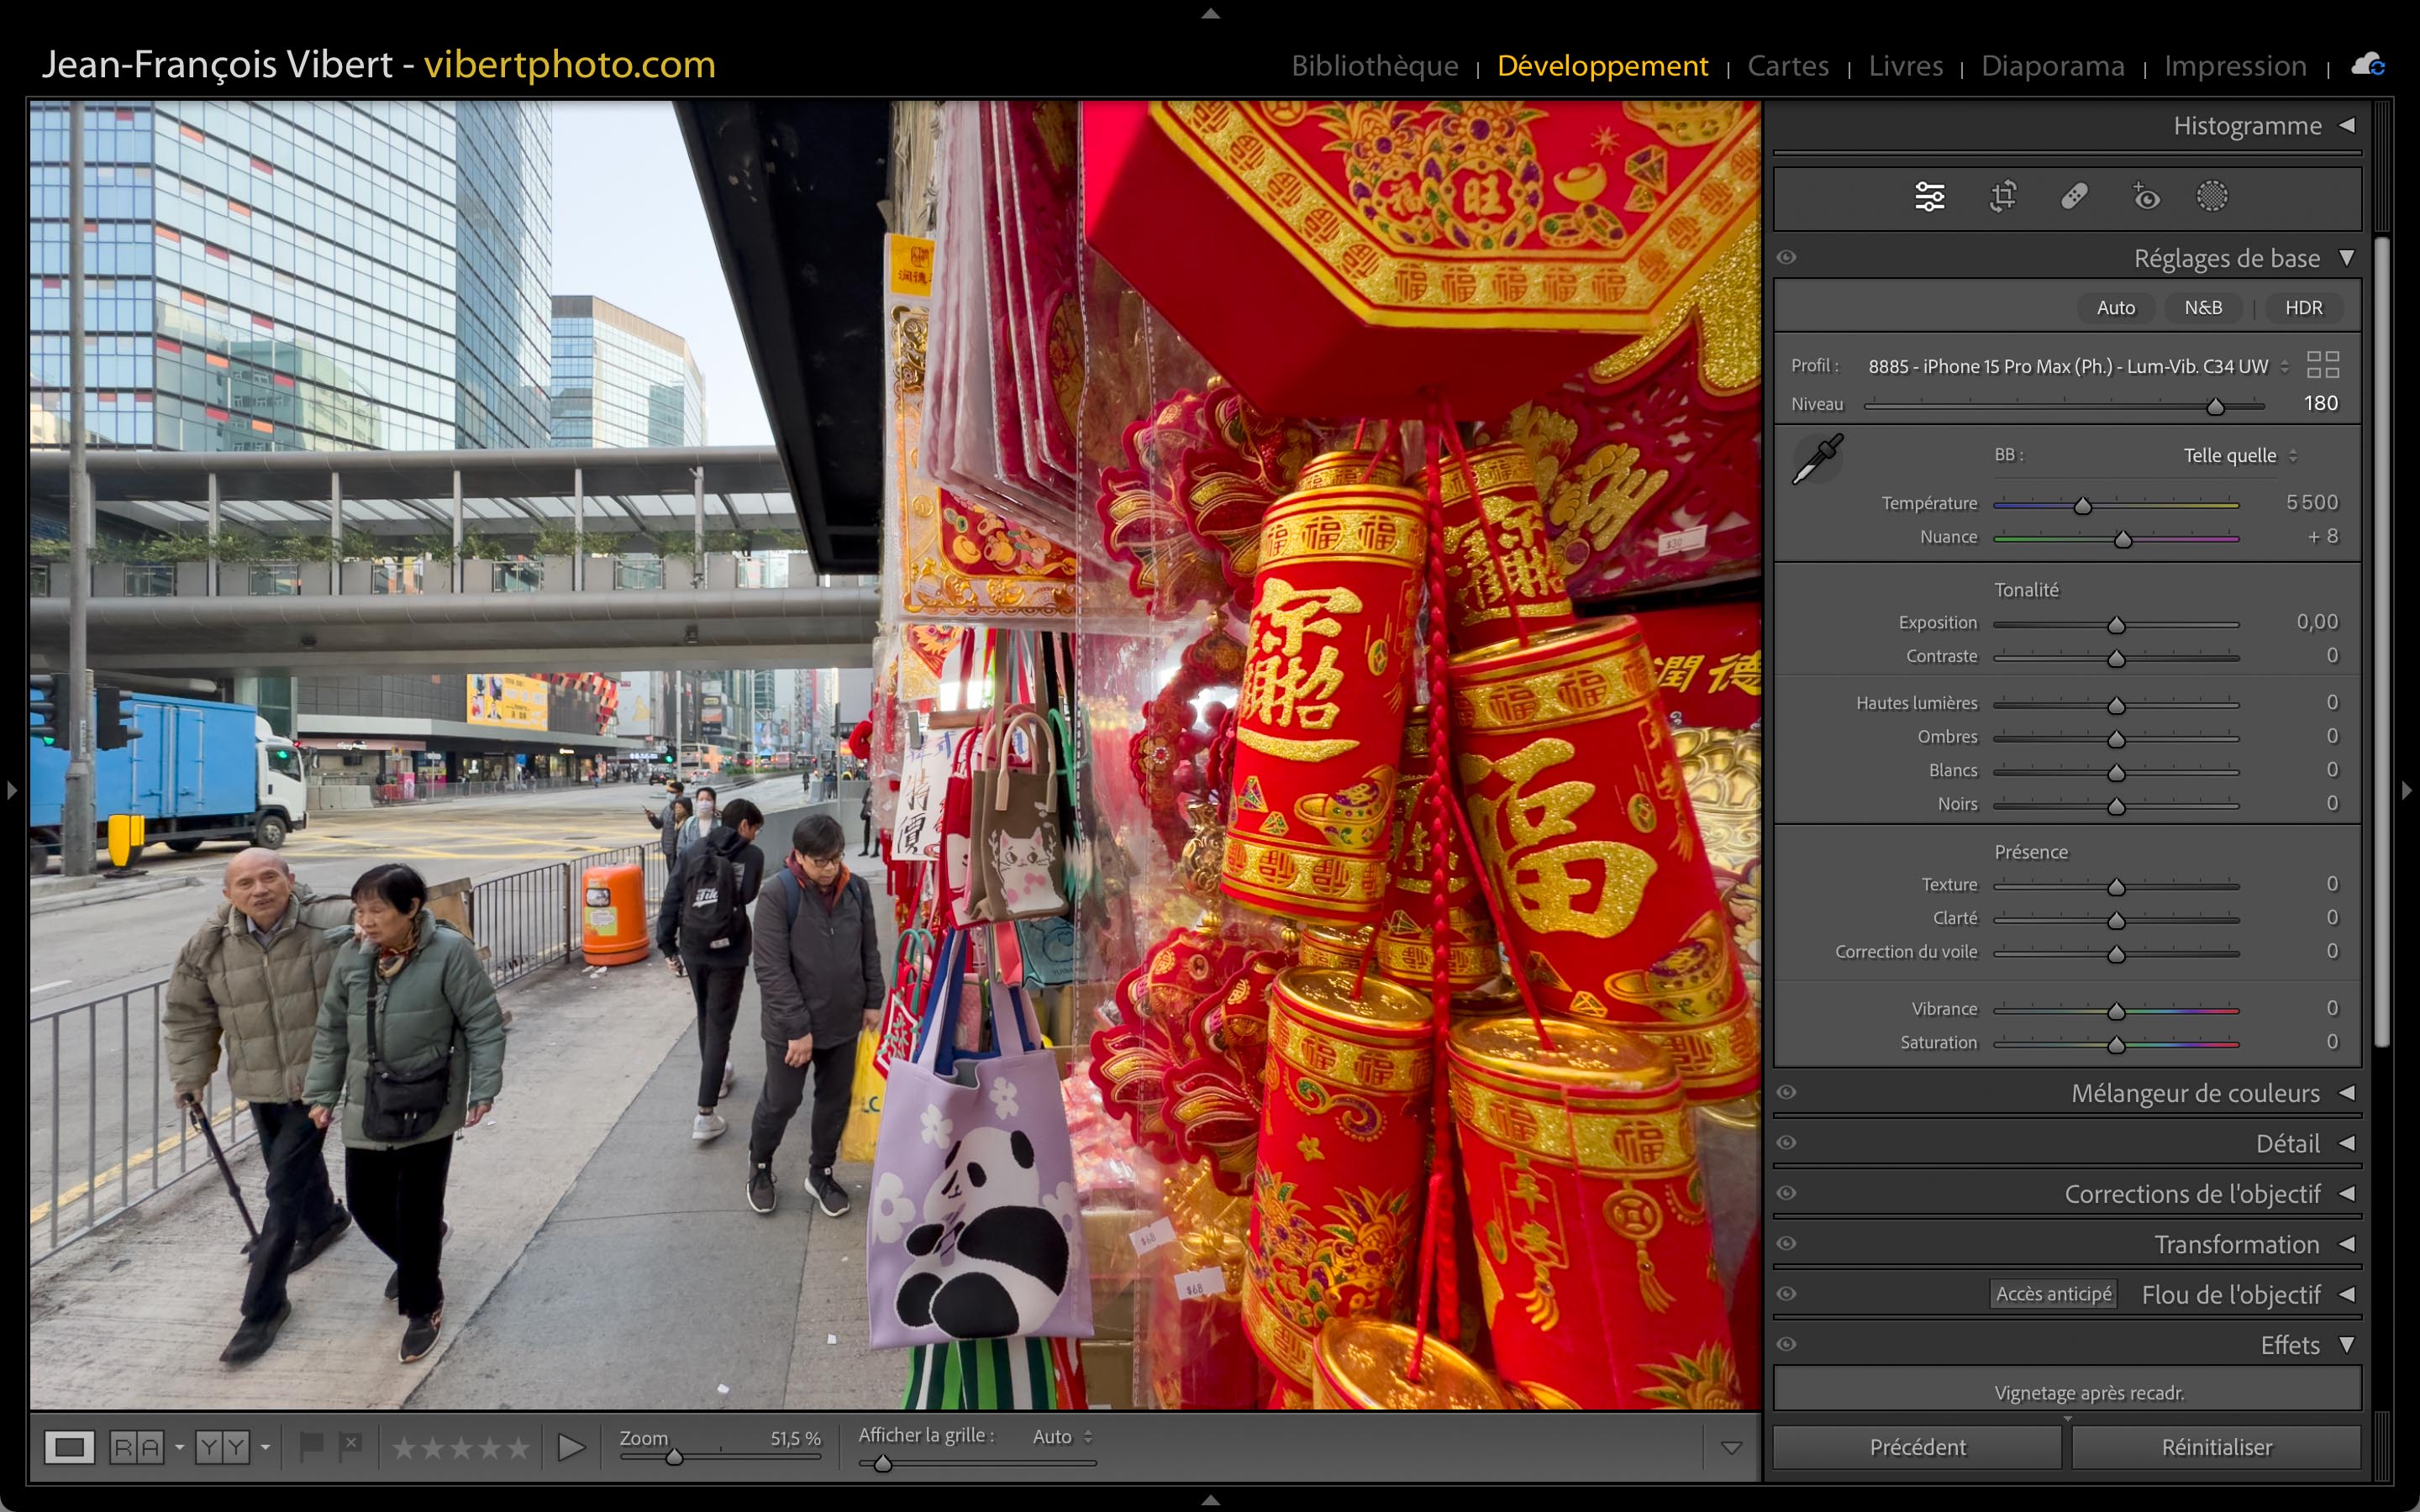Open the profile browser grid icon
The height and width of the screenshot is (1512, 2420).
[x=2322, y=365]
